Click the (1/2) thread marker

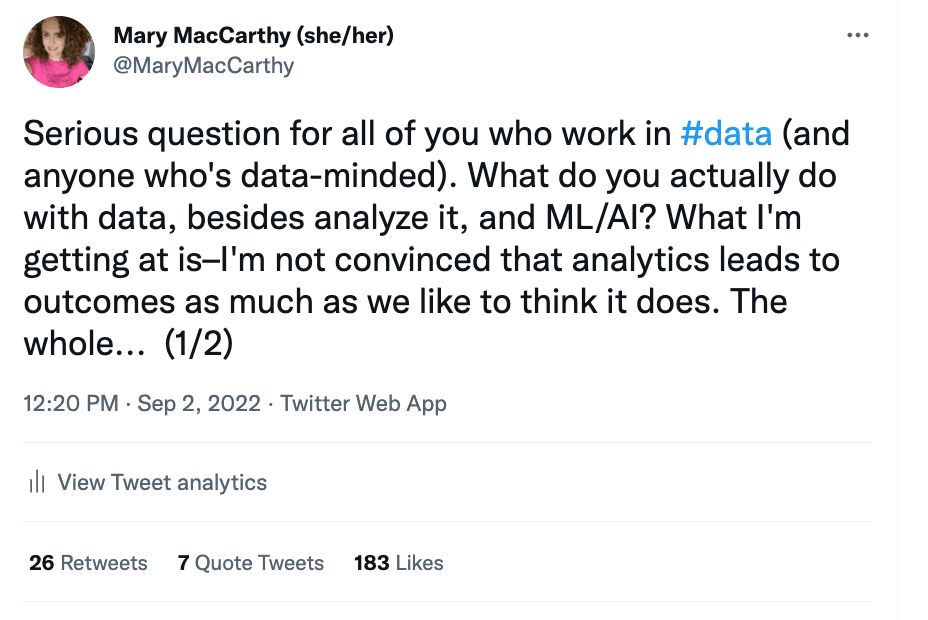click(x=198, y=344)
